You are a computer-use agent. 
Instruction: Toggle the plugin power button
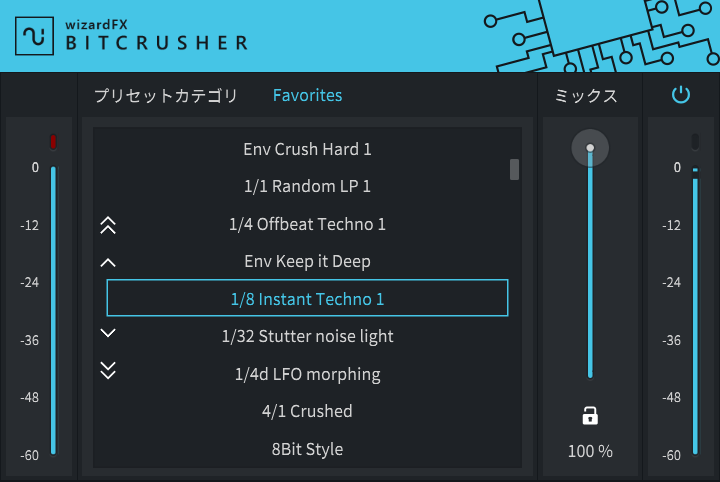681,95
